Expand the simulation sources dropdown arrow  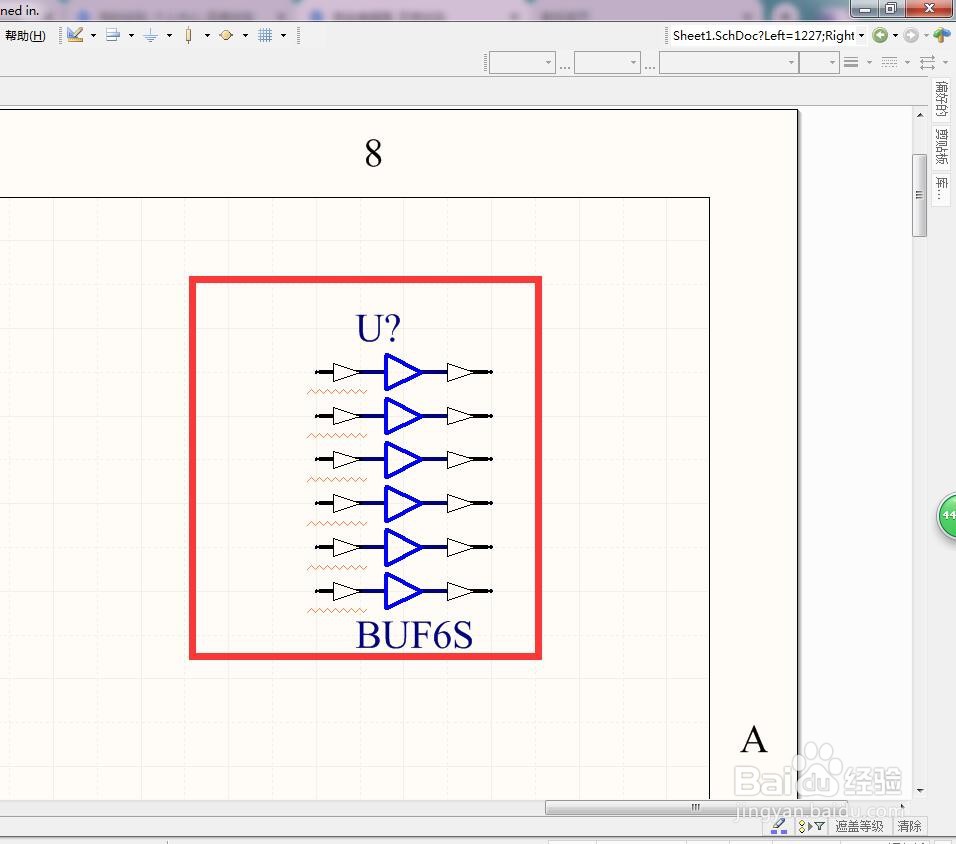[245, 35]
